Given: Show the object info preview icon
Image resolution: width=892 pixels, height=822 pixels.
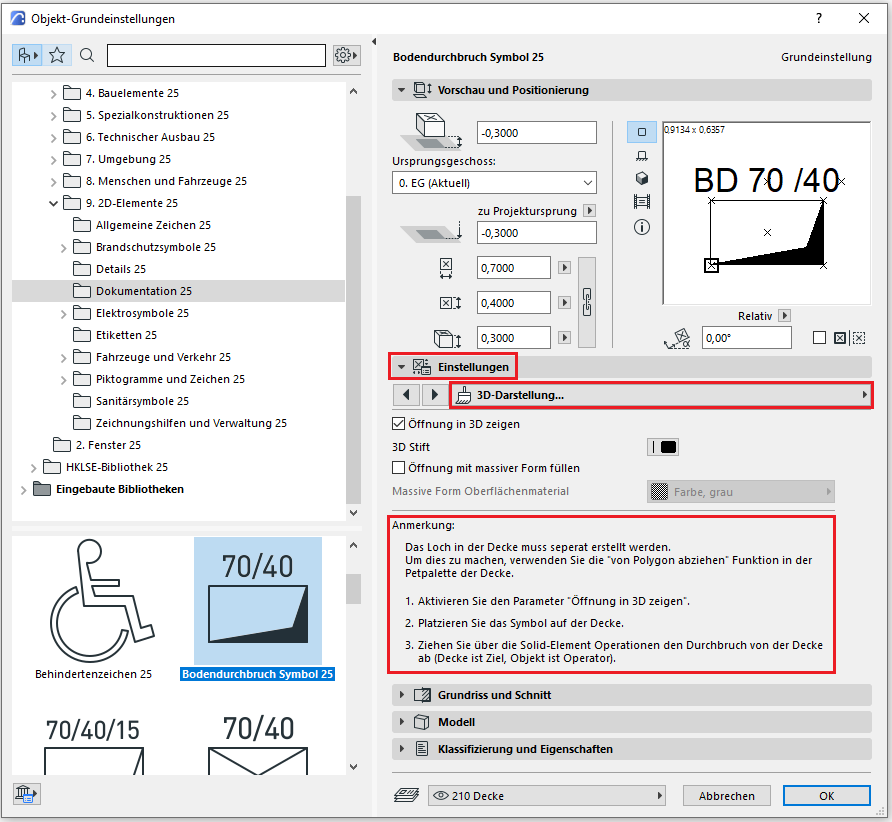Looking at the screenshot, I should pos(641,227).
